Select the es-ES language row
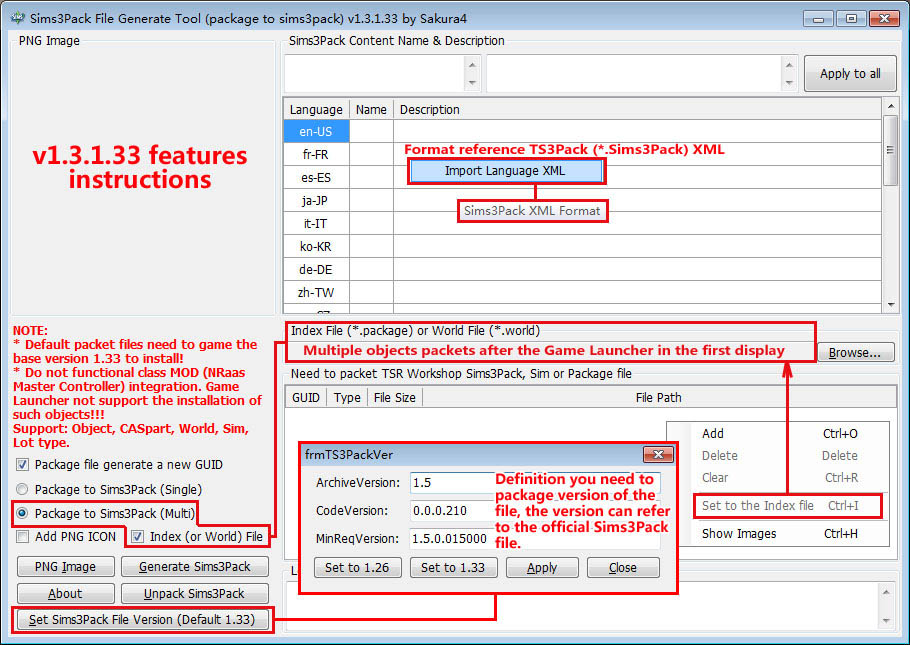This screenshot has width=910, height=645. coord(583,177)
